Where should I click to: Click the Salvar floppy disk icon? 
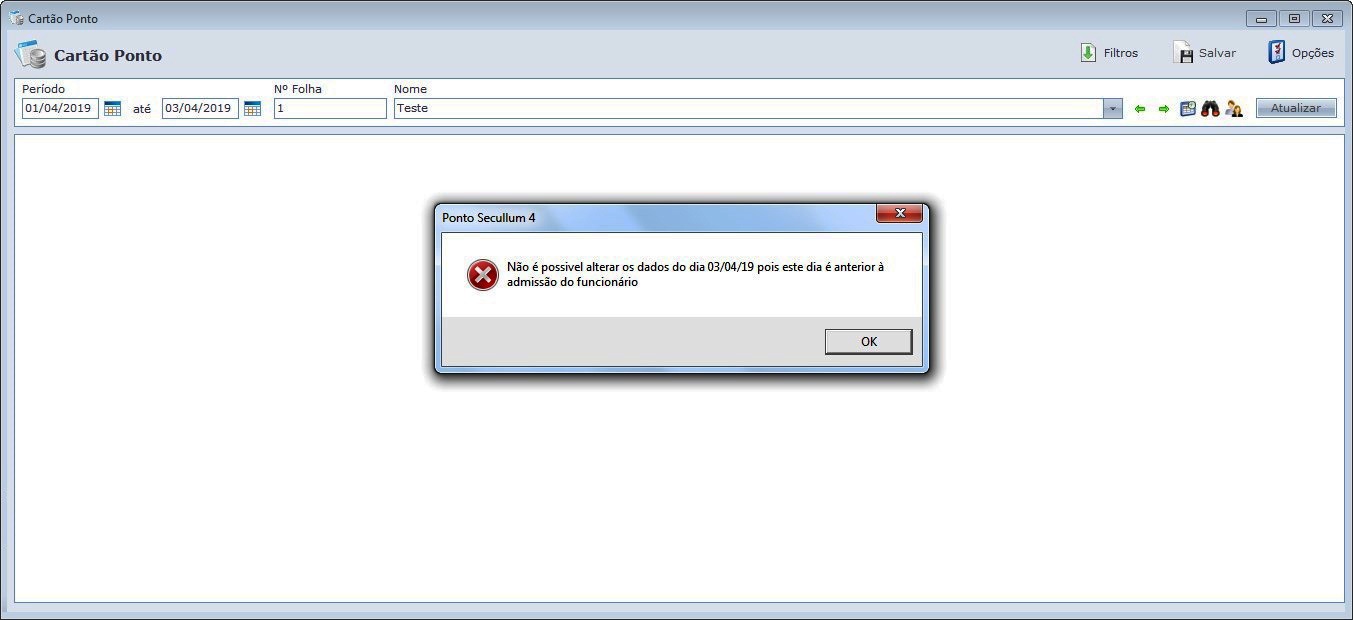1183,53
